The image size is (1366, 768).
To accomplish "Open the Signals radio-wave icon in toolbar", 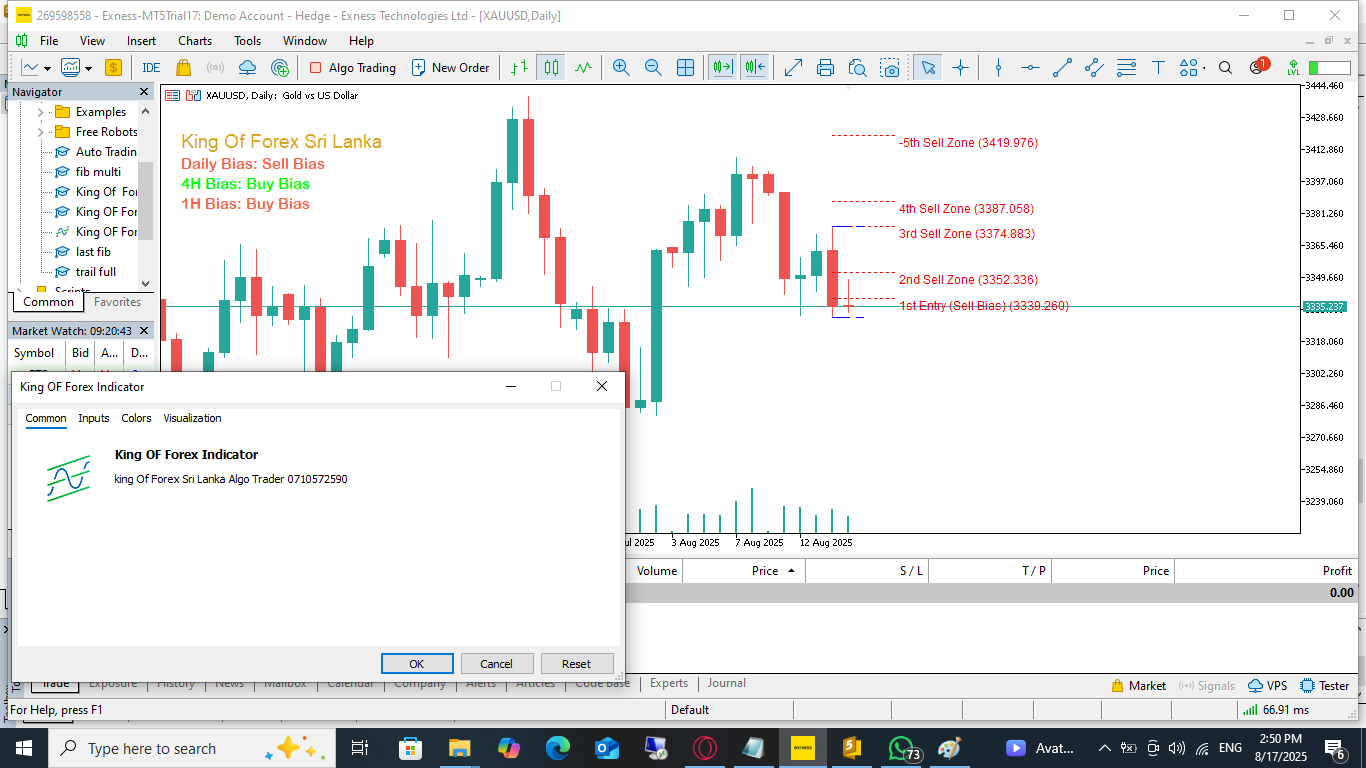I will 215,68.
